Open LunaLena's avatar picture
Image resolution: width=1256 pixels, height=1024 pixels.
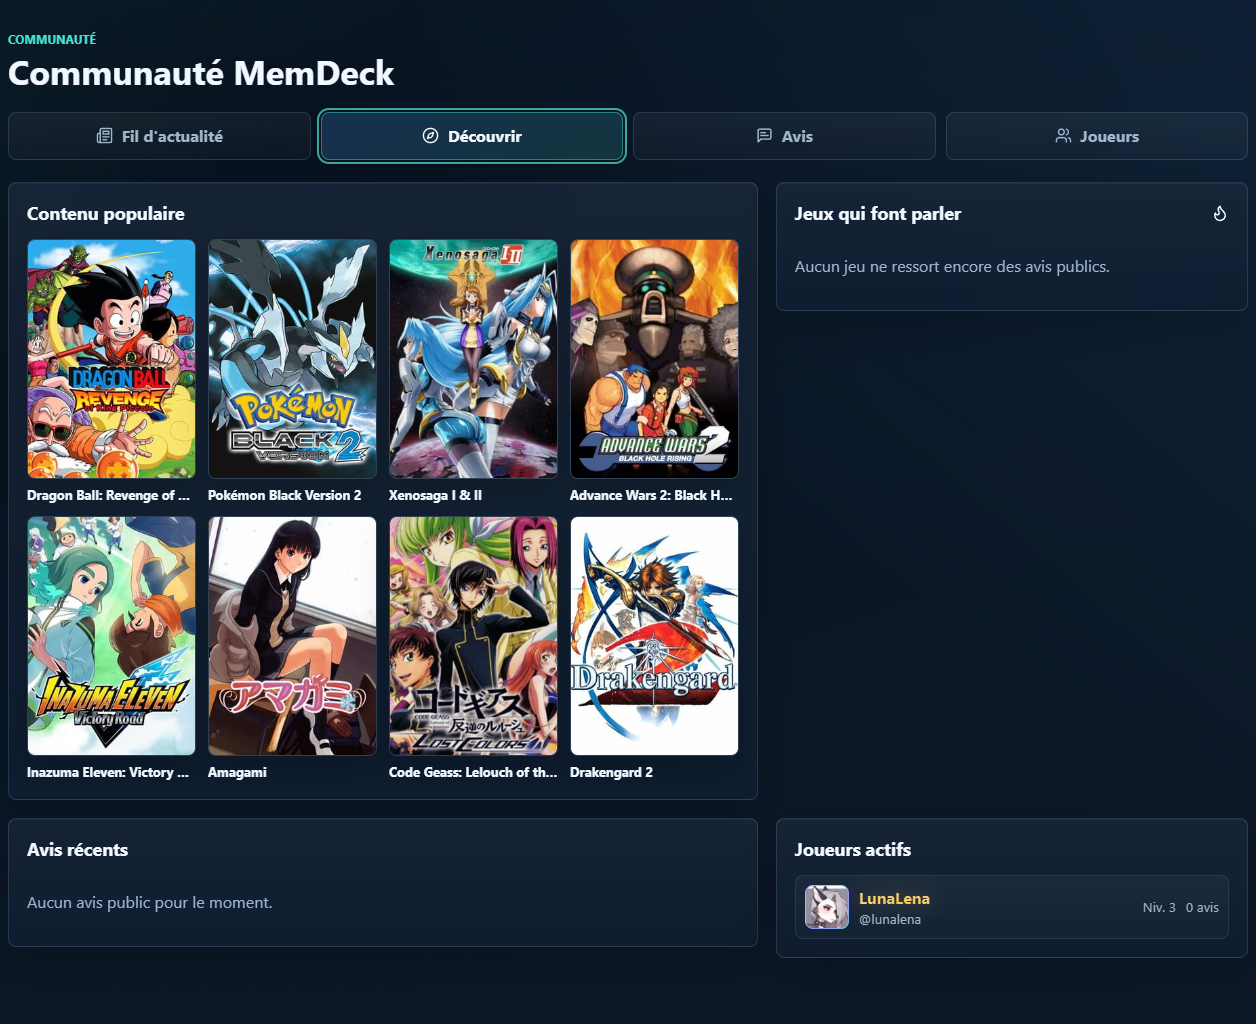pos(827,907)
